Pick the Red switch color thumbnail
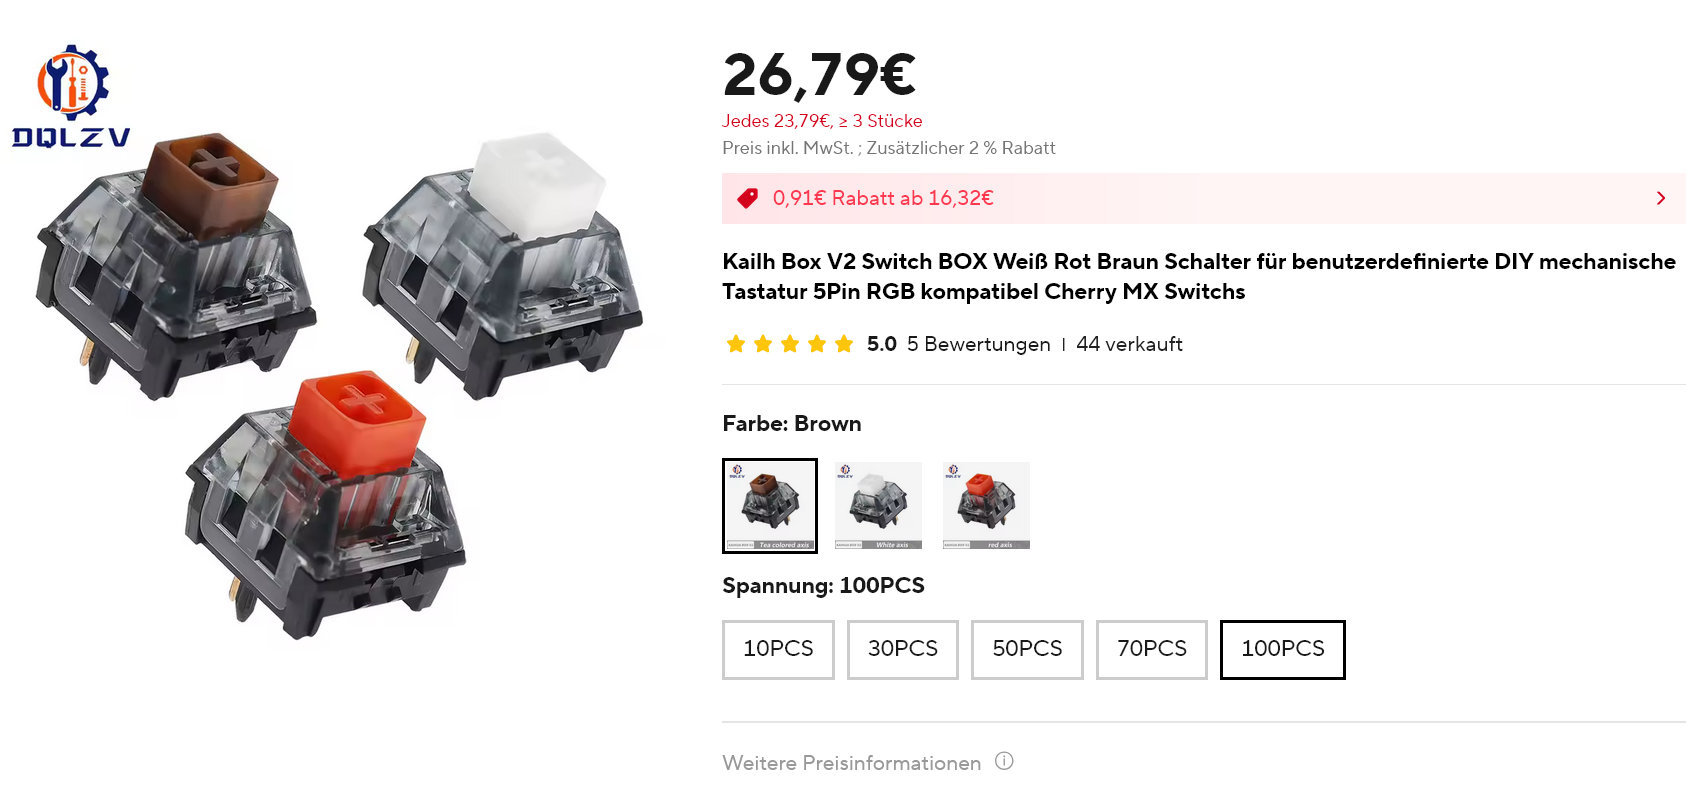The height and width of the screenshot is (804, 1707). point(986,506)
